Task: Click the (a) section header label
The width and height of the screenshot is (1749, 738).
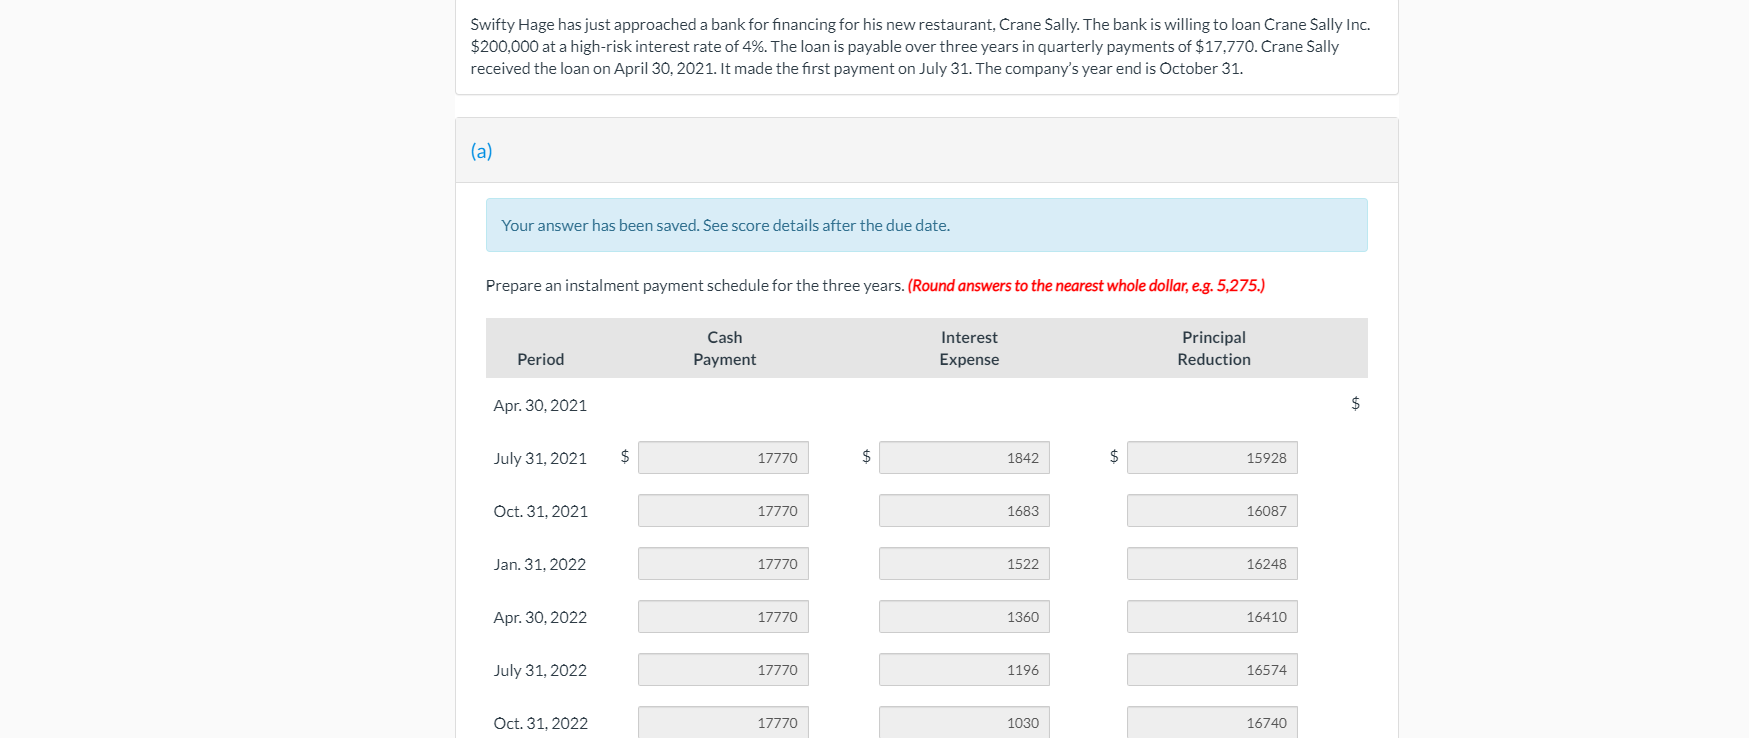Action: click(x=481, y=151)
